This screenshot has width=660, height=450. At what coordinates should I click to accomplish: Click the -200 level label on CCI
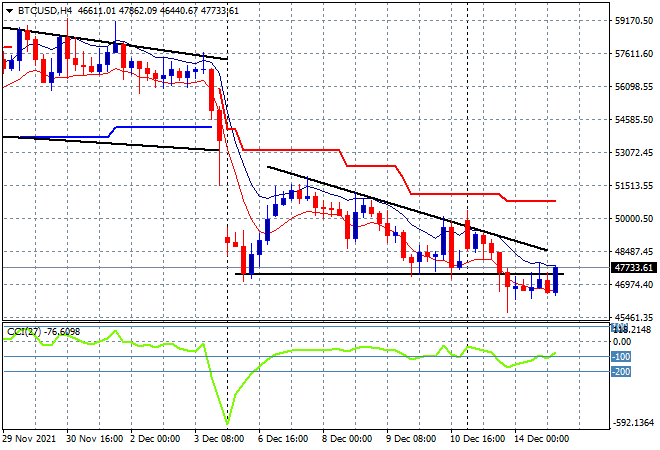[x=621, y=372]
